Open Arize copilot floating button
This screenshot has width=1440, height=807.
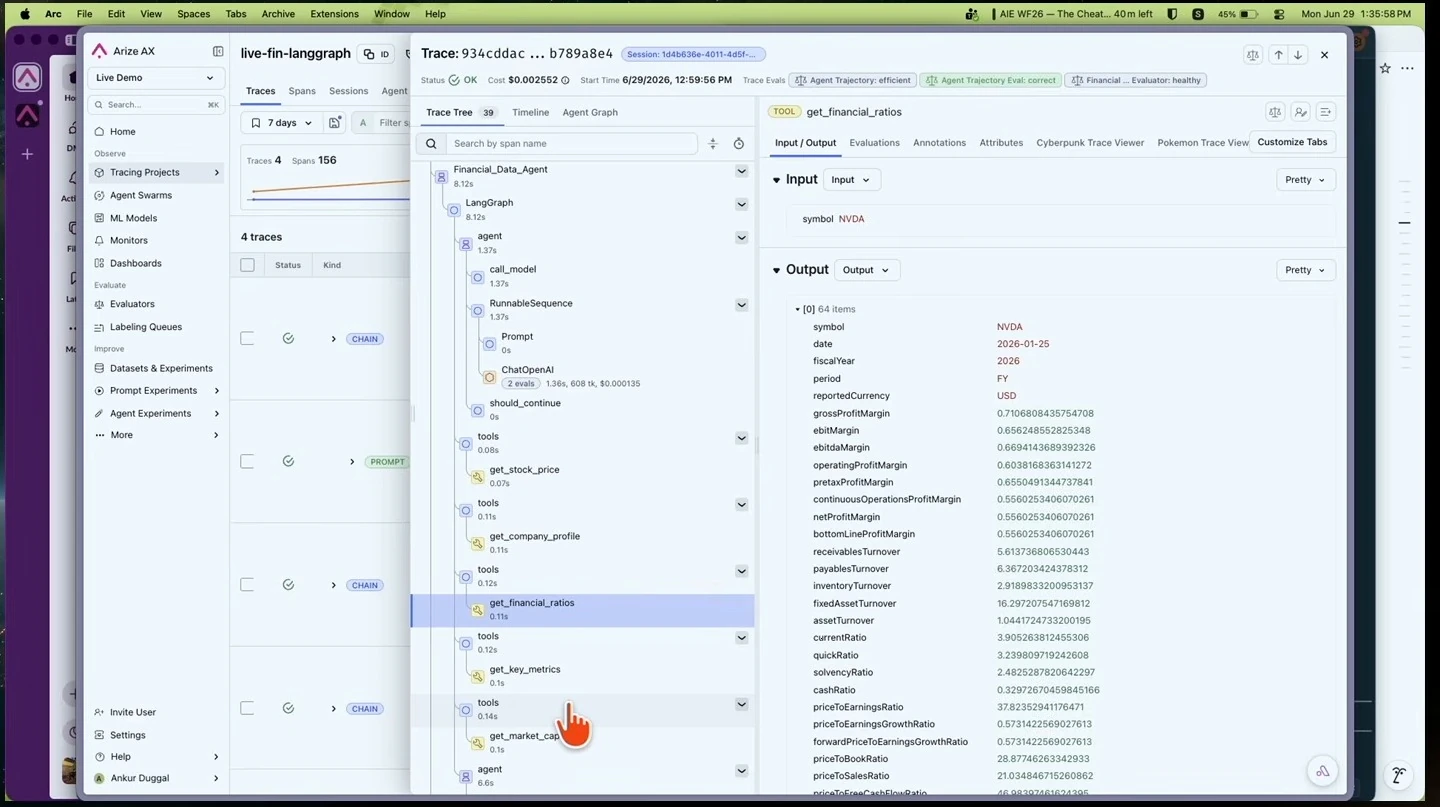pyautogui.click(x=1323, y=771)
